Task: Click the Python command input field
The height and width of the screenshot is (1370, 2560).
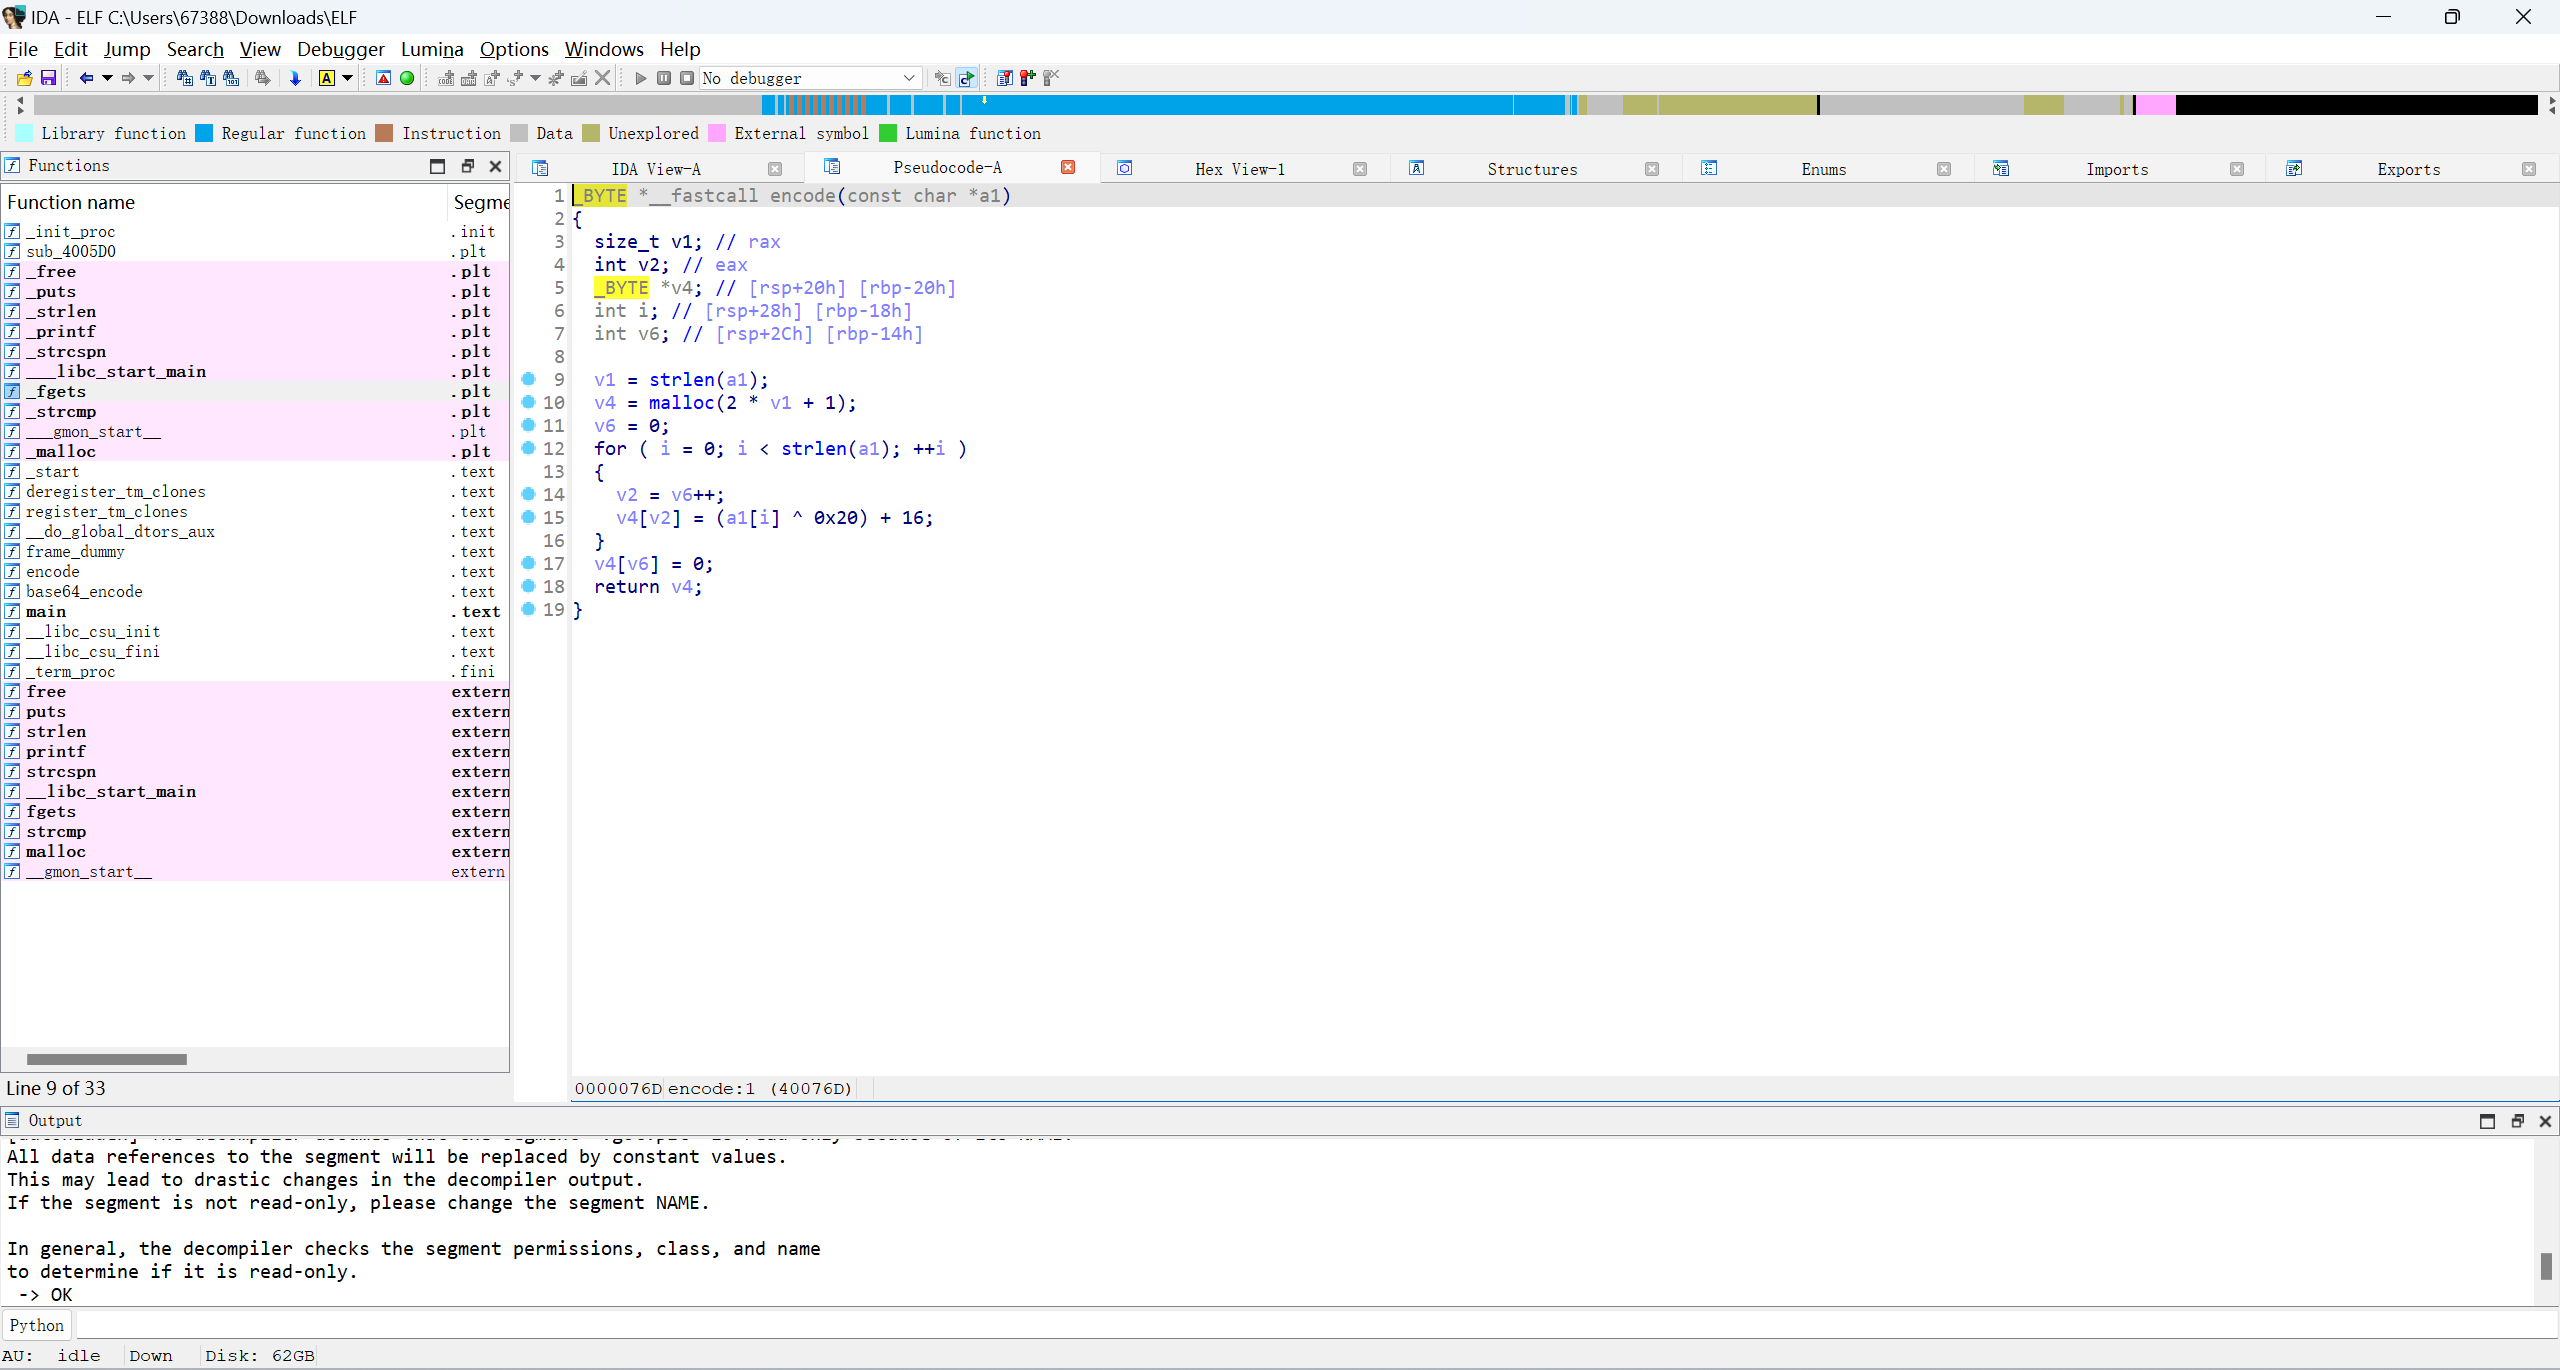Action: (x=1316, y=1325)
